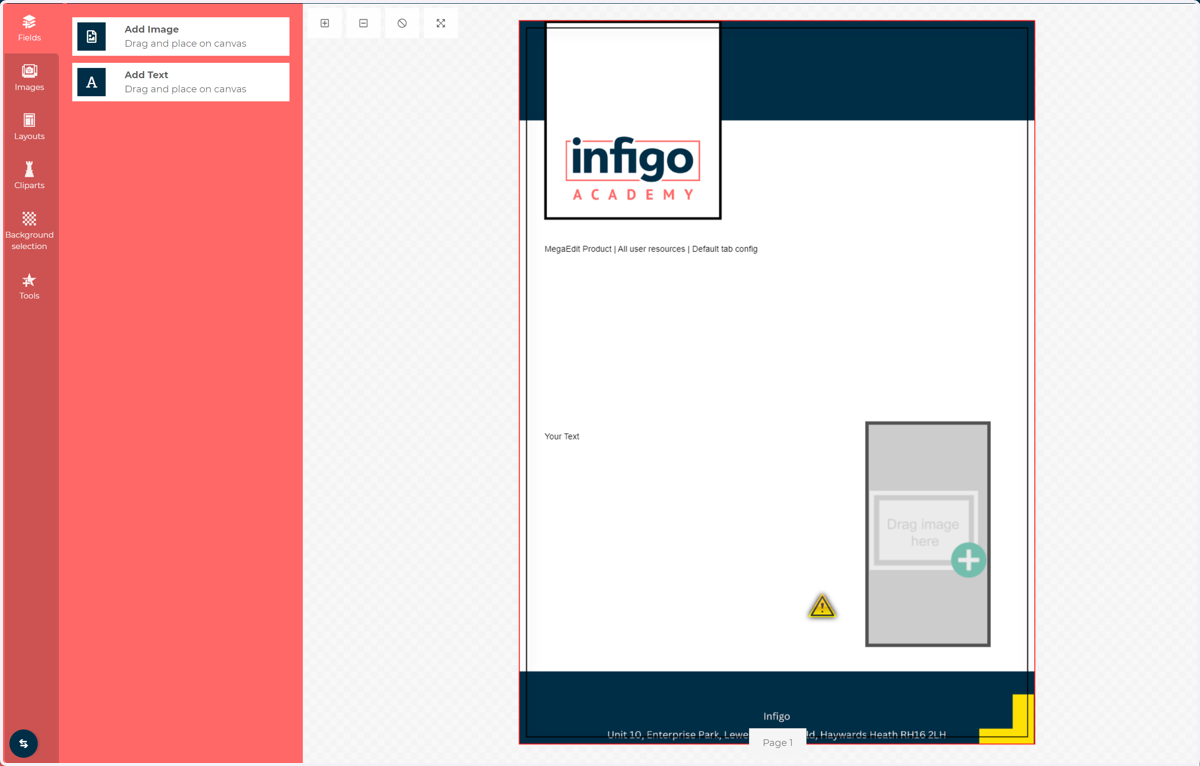The width and height of the screenshot is (1200, 766).
Task: Open the Tools sidebar tab
Action: (x=29, y=287)
